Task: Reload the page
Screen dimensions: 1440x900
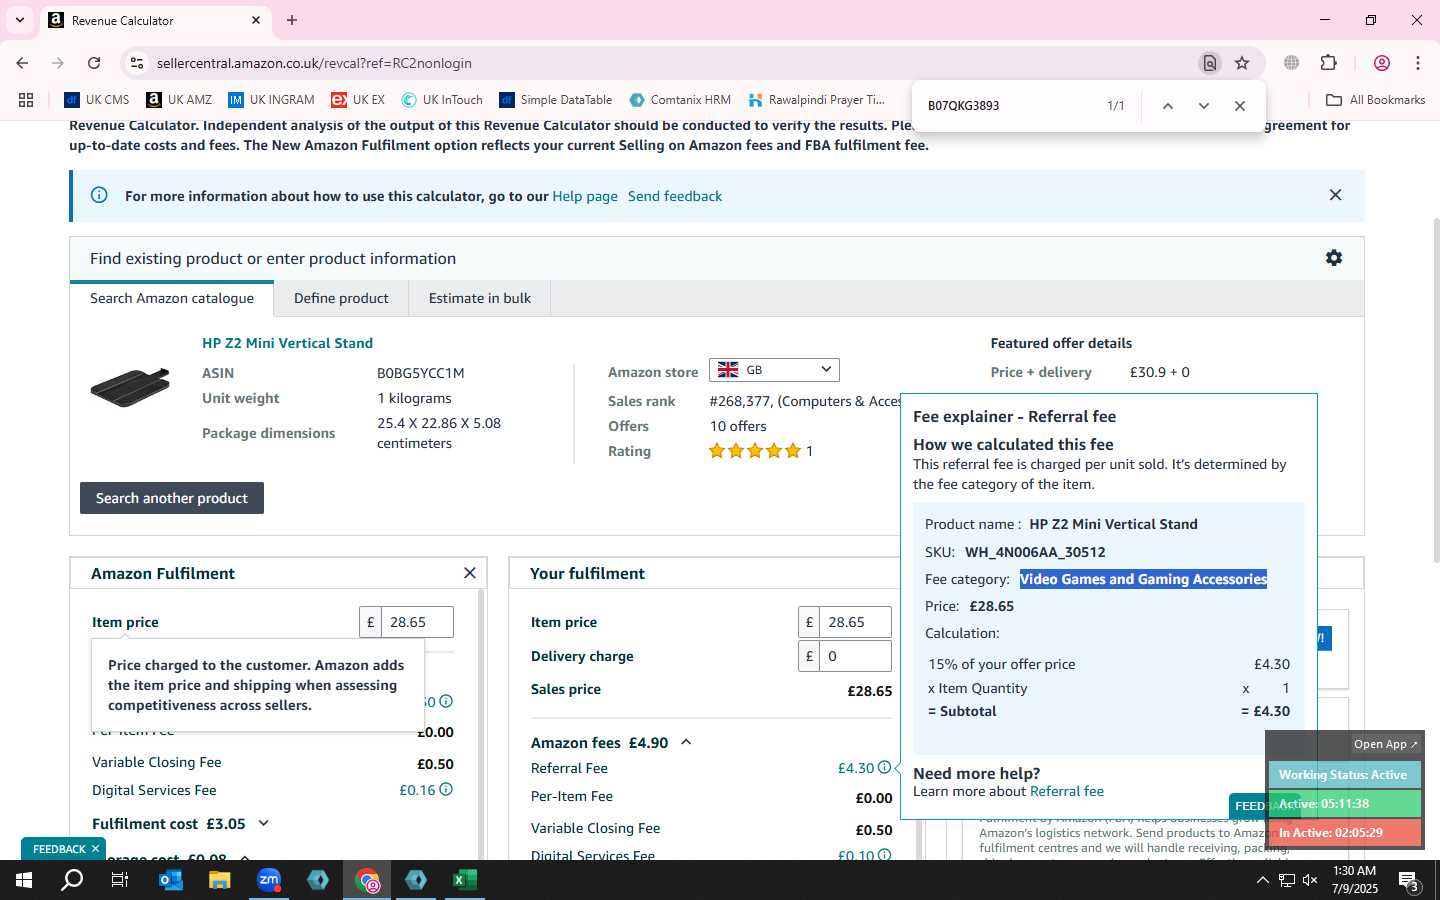Action: (x=94, y=63)
